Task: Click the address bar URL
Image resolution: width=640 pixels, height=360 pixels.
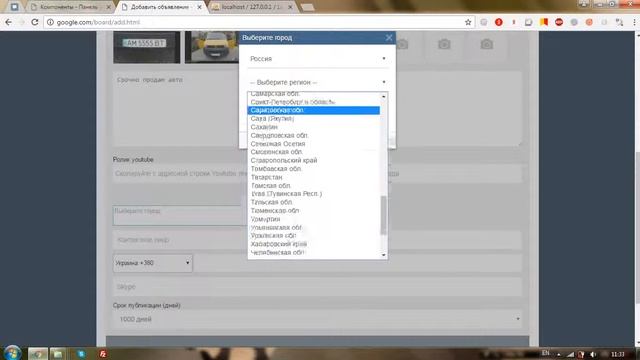Action: (x=98, y=22)
